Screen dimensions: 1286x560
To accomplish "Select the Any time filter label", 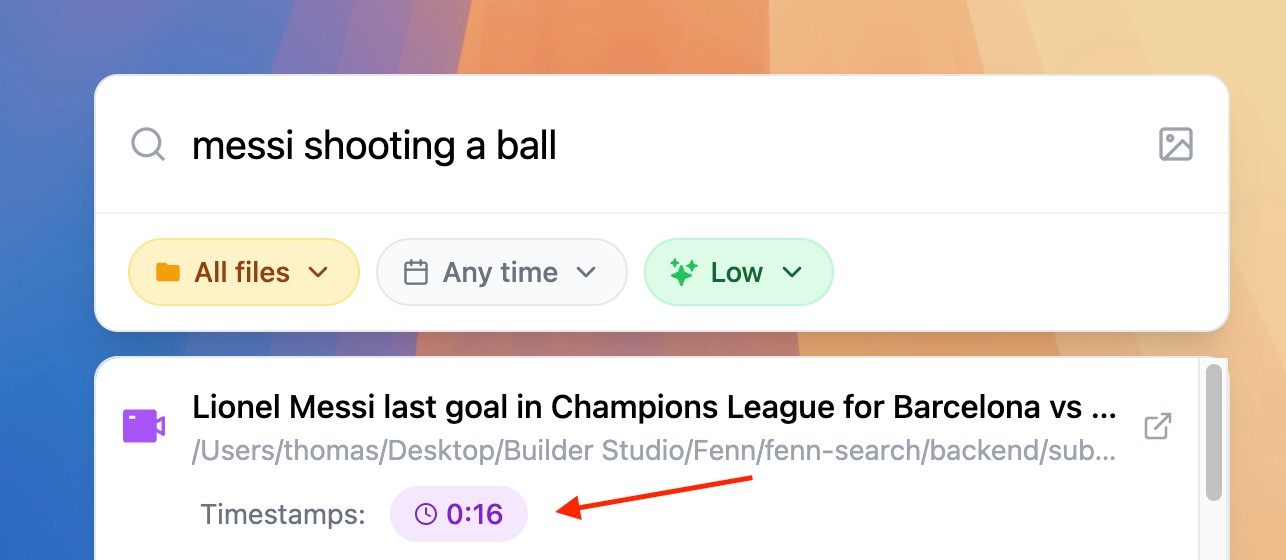I will [500, 272].
